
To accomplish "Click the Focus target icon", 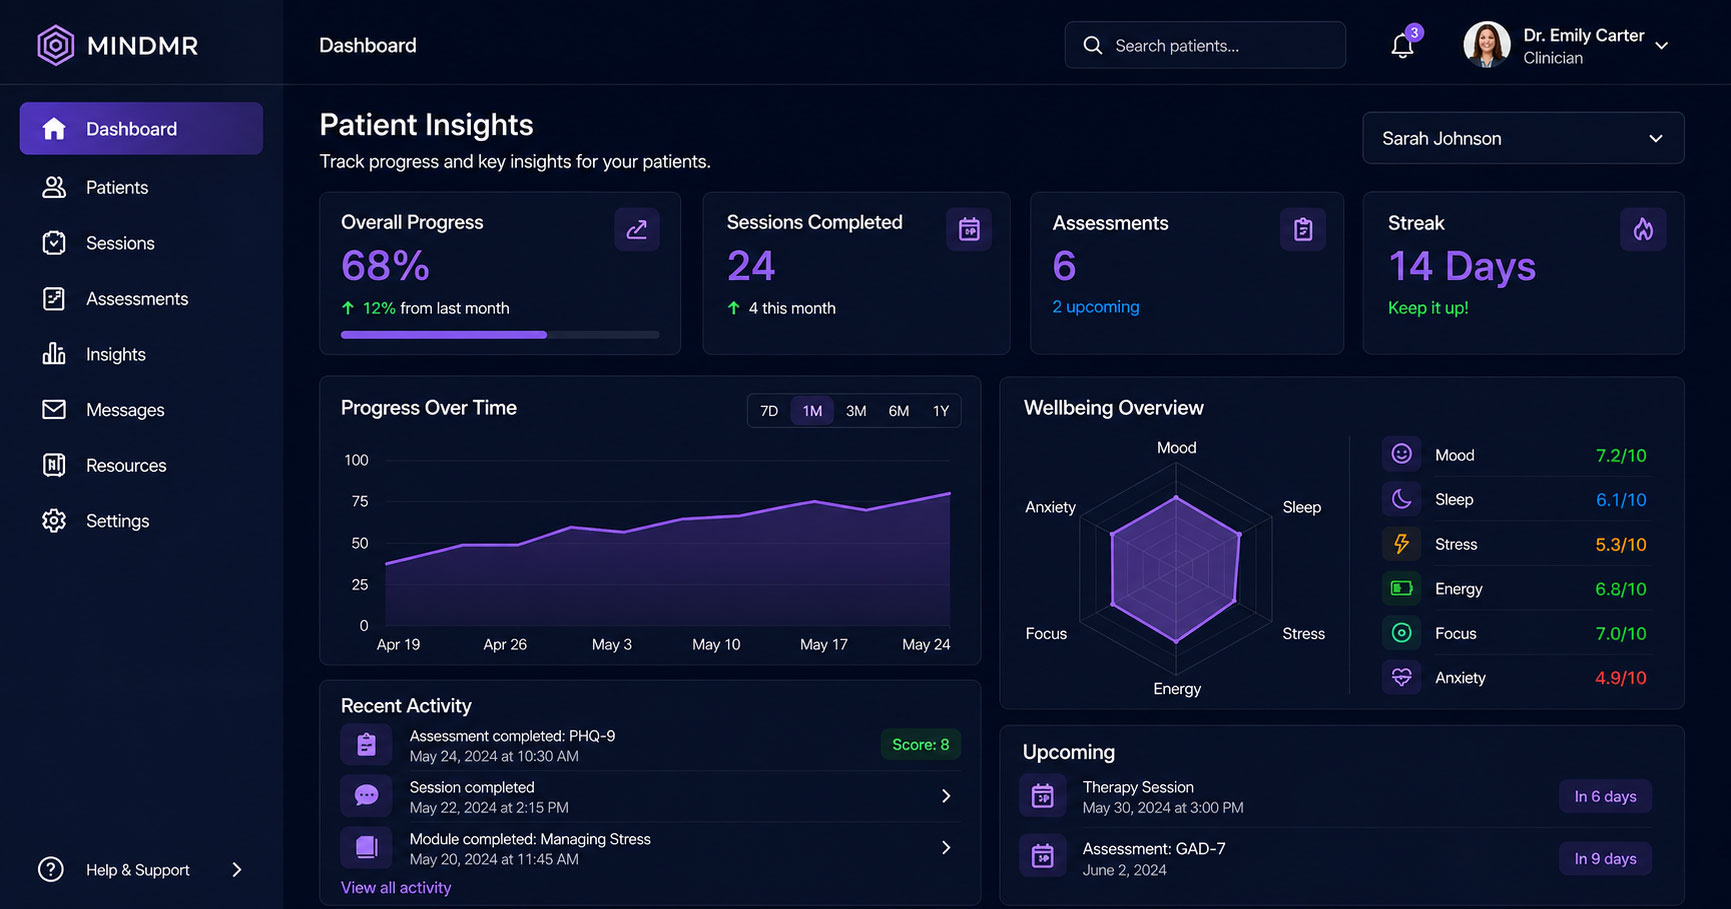I will (x=1402, y=633).
